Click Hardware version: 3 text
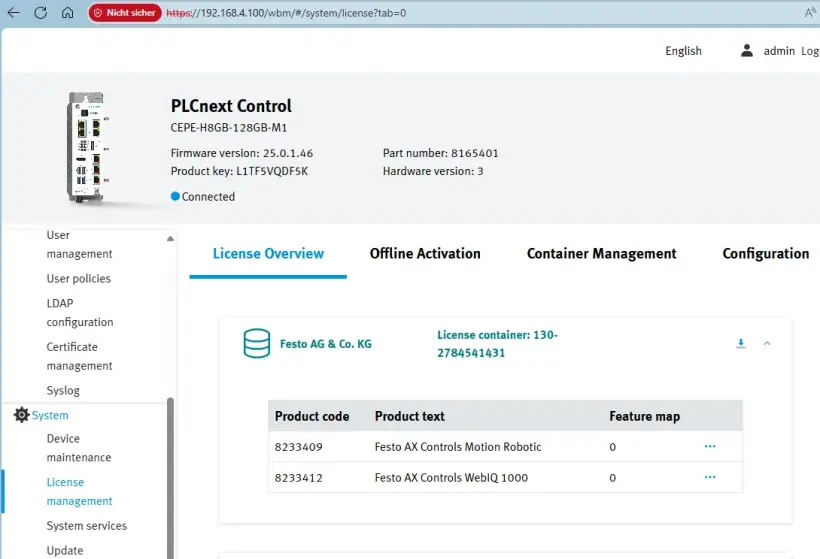This screenshot has height=559, width=820. [432, 171]
